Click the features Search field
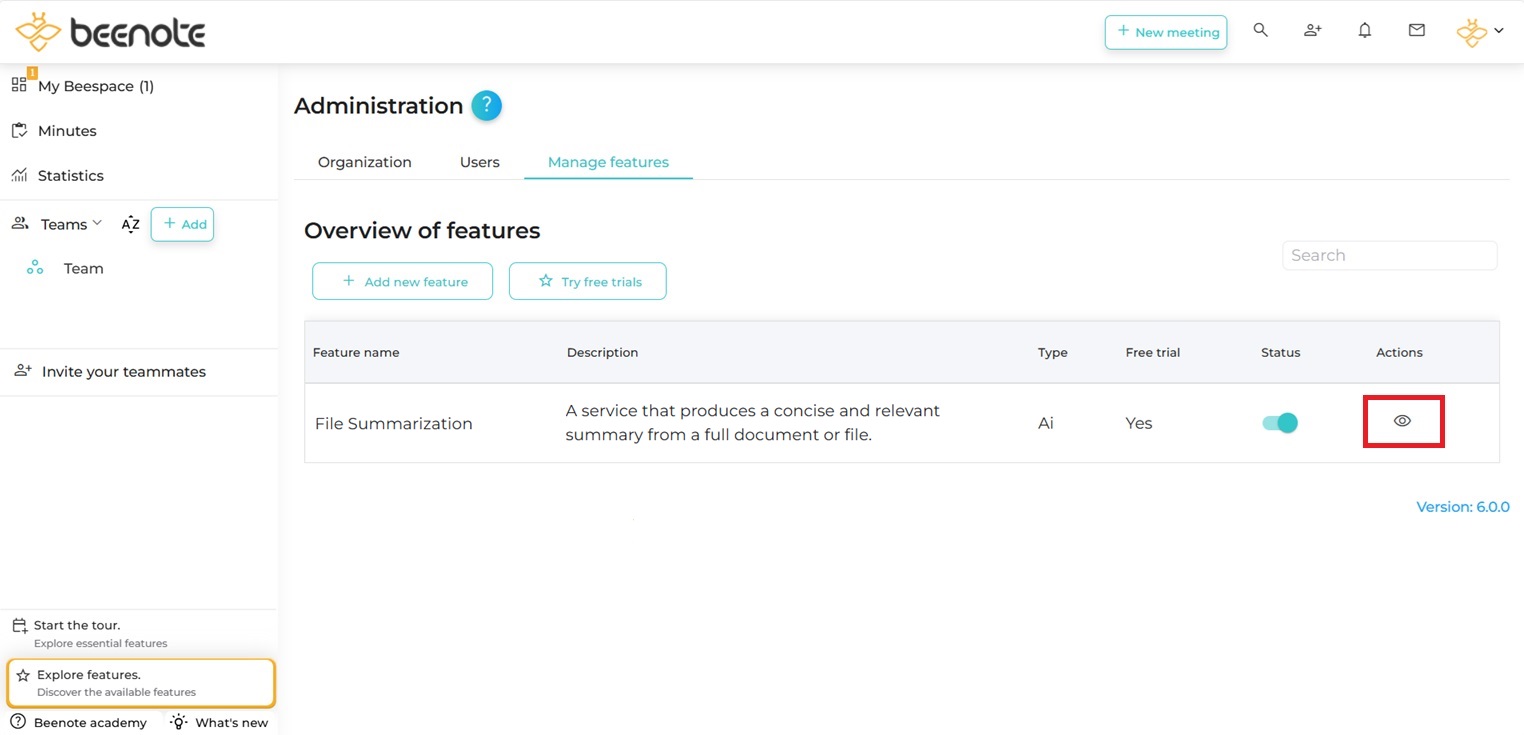The height and width of the screenshot is (735, 1524). click(1388, 255)
